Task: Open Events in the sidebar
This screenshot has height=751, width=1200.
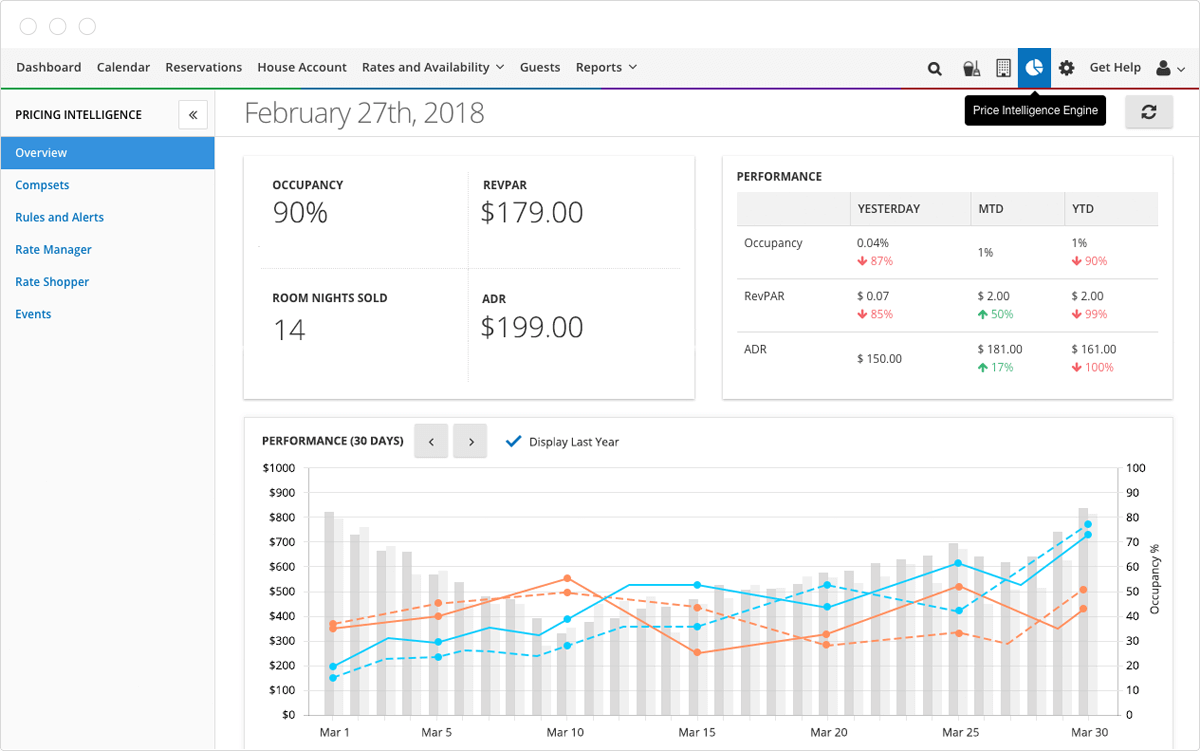Action: point(33,314)
